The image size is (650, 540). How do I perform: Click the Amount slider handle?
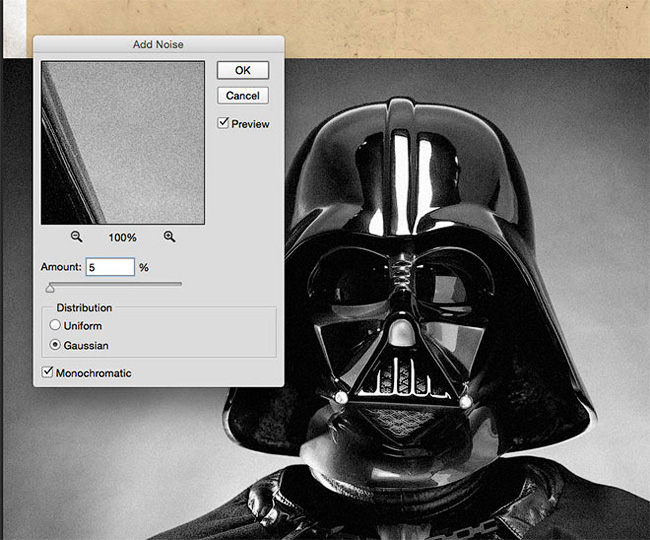coord(50,287)
